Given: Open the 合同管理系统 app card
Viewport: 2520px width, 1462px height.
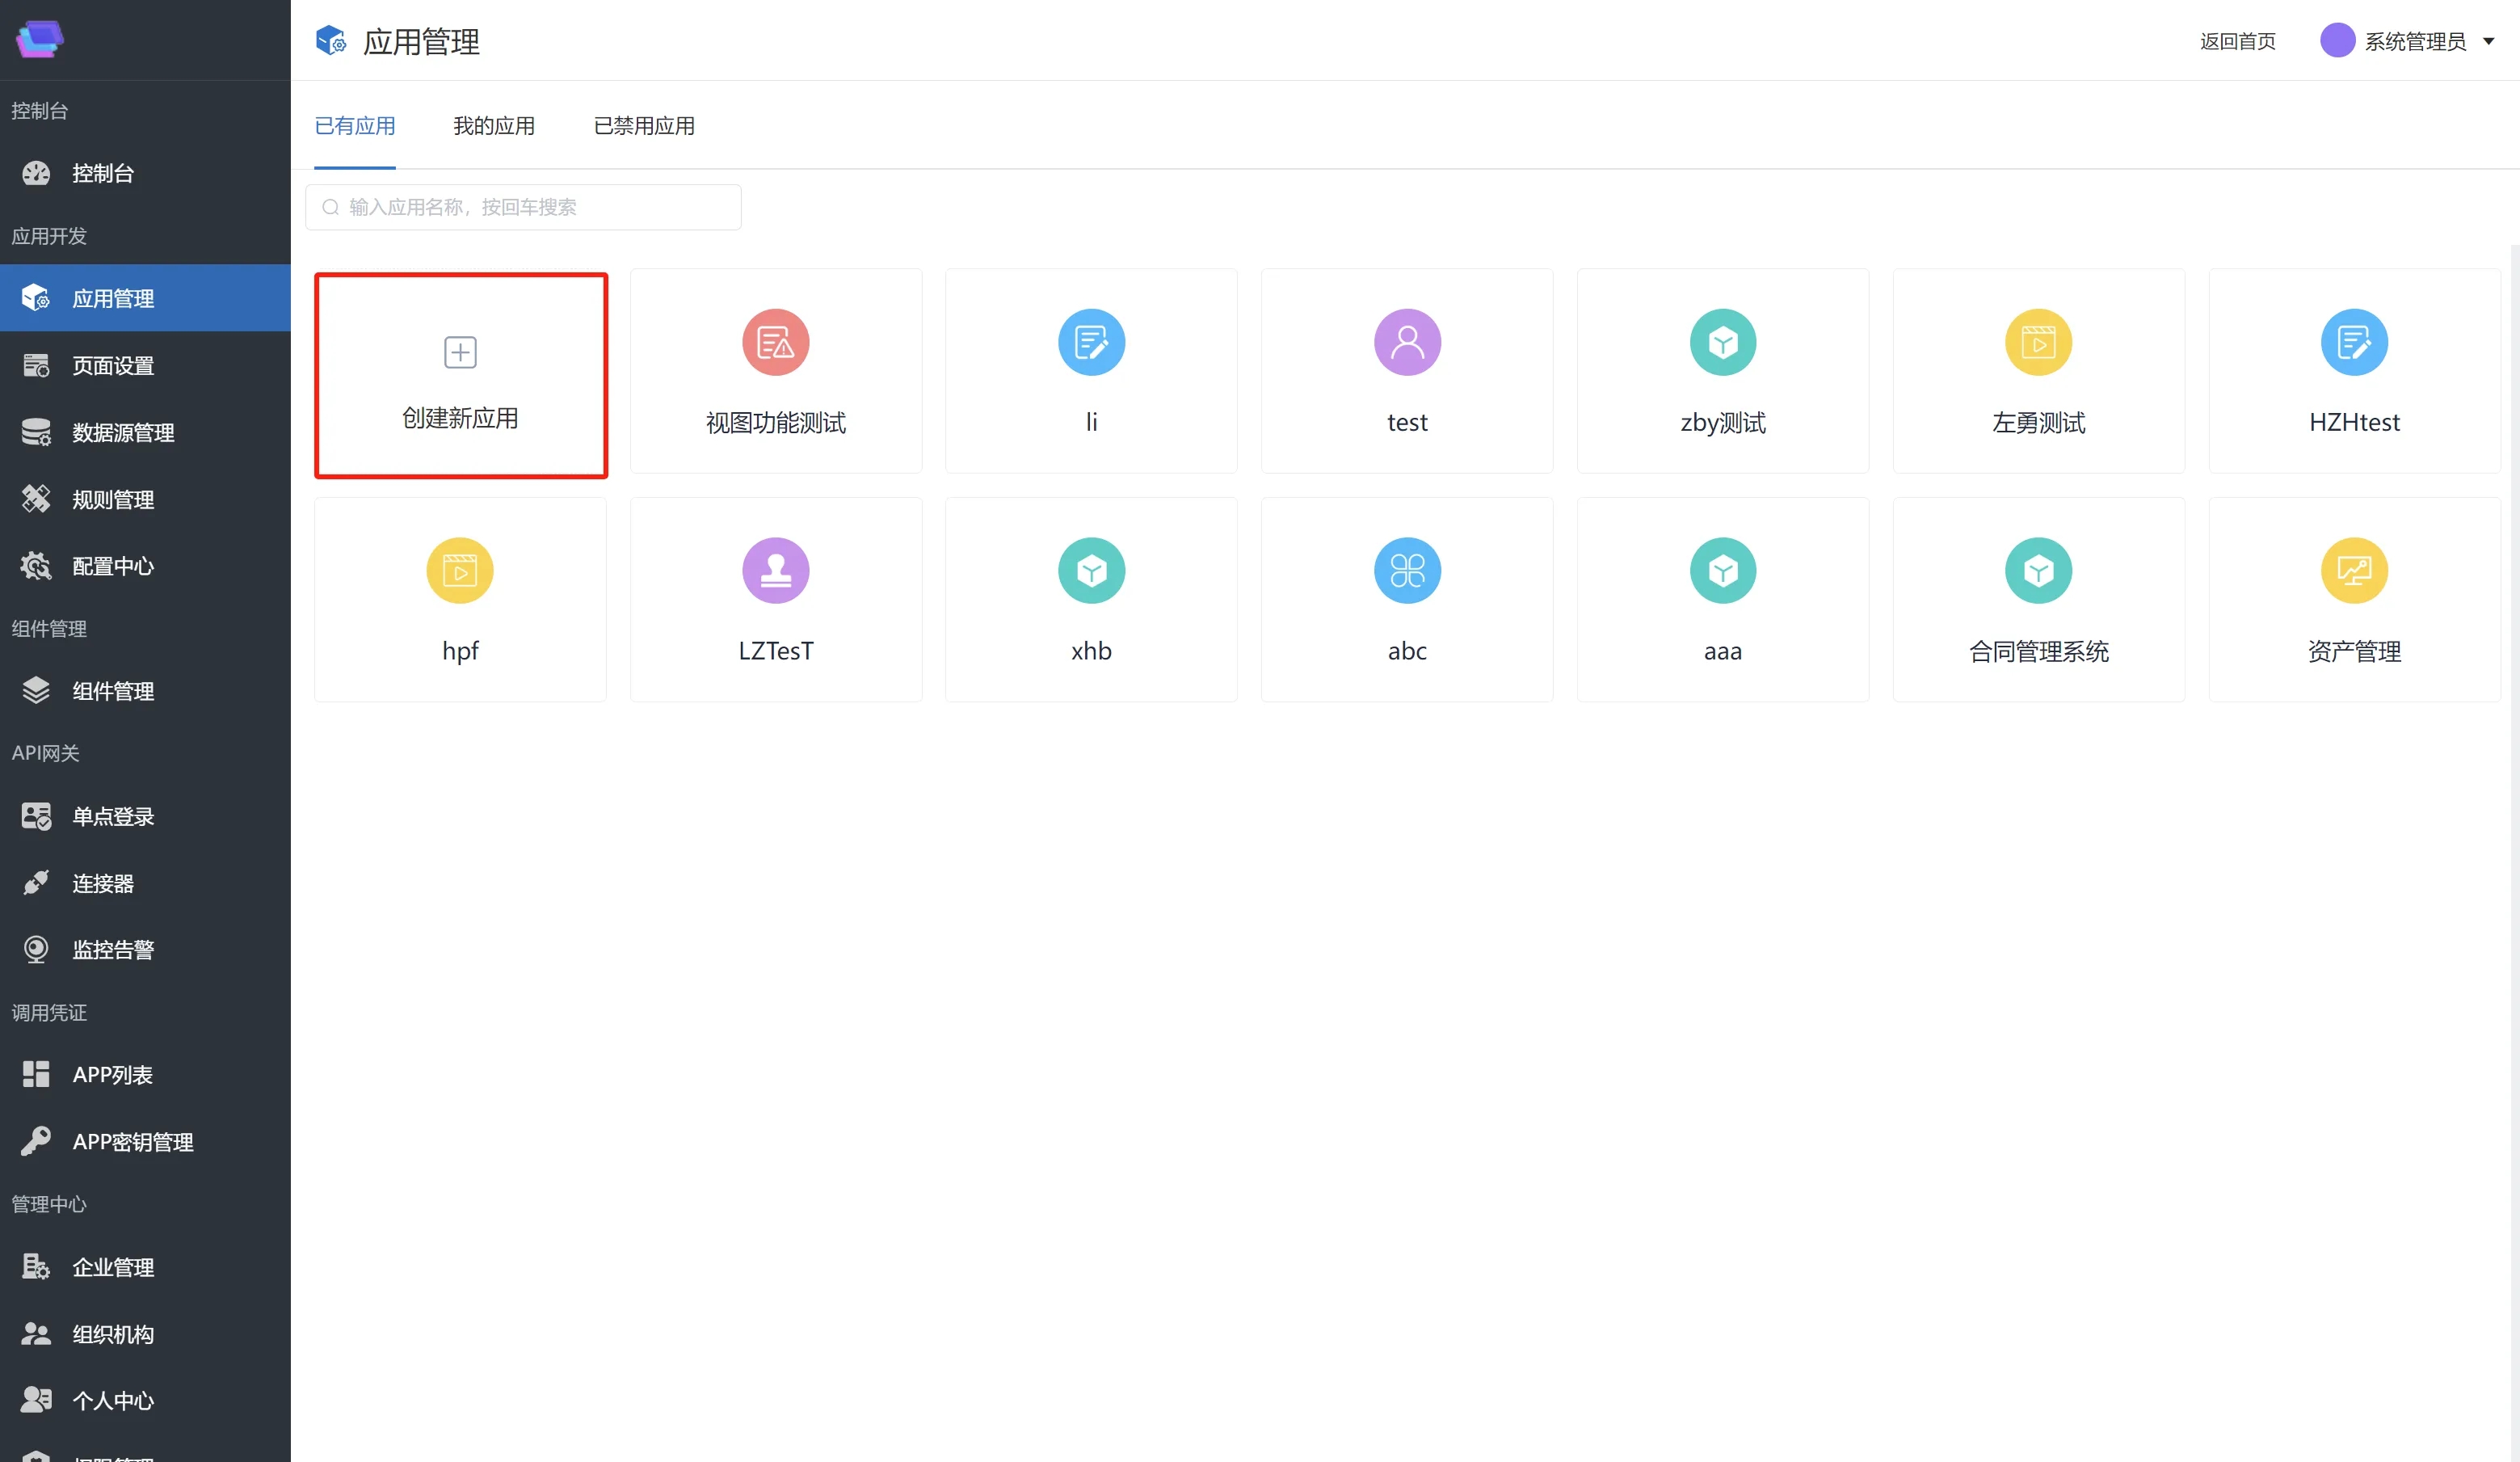Looking at the screenshot, I should pos(2038,600).
